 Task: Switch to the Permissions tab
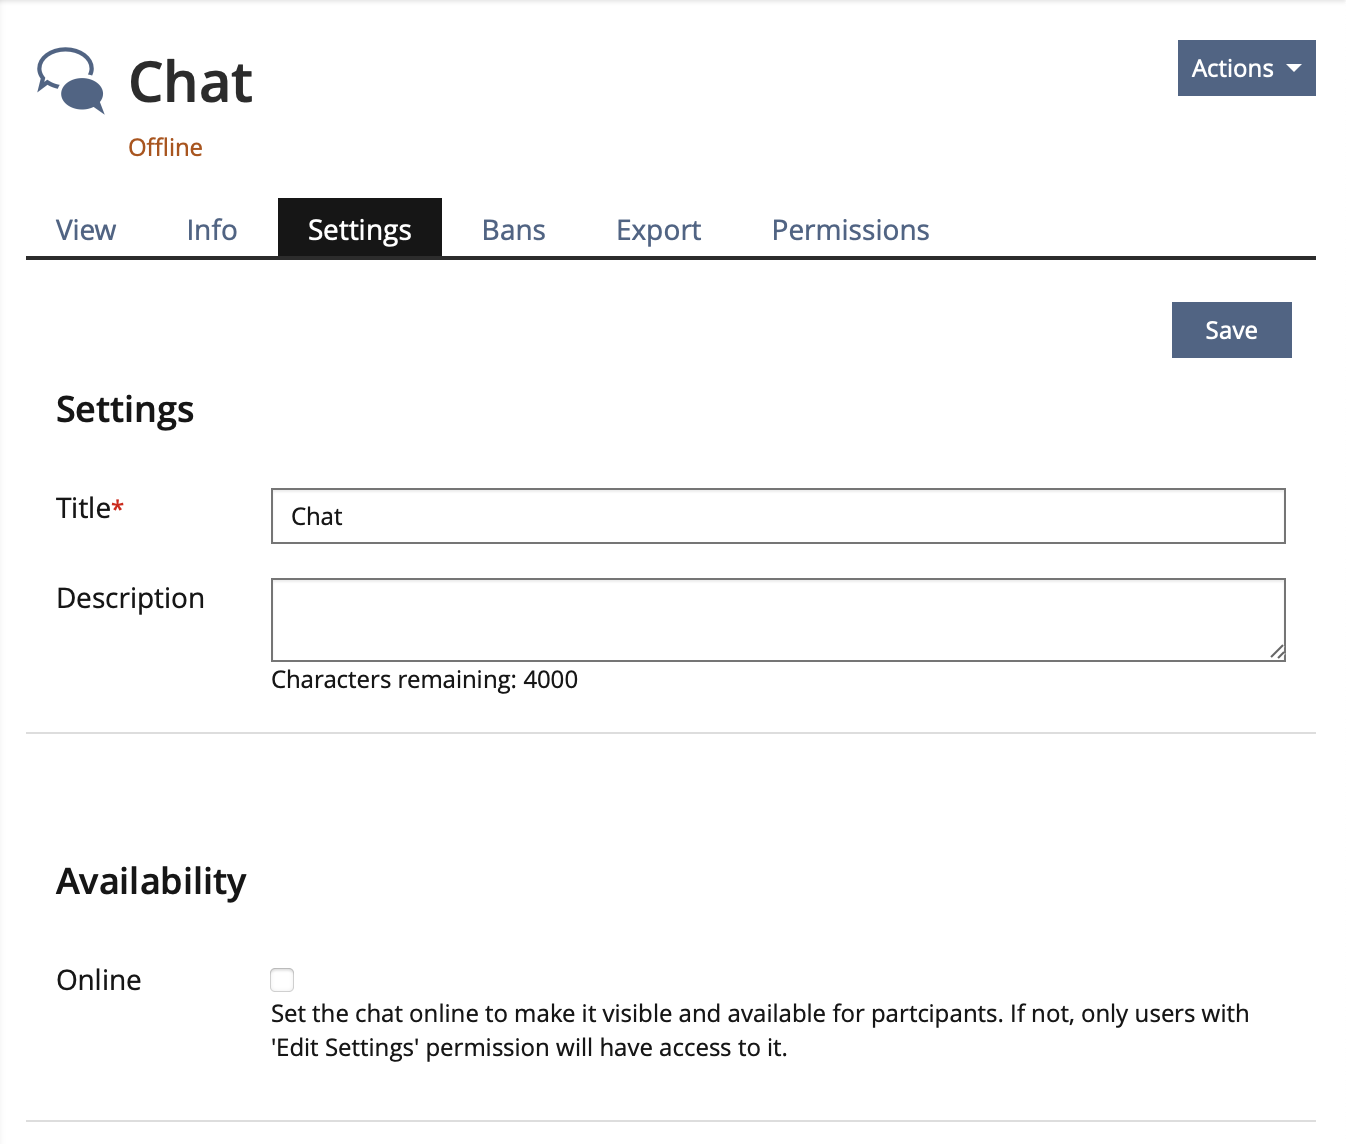(850, 230)
